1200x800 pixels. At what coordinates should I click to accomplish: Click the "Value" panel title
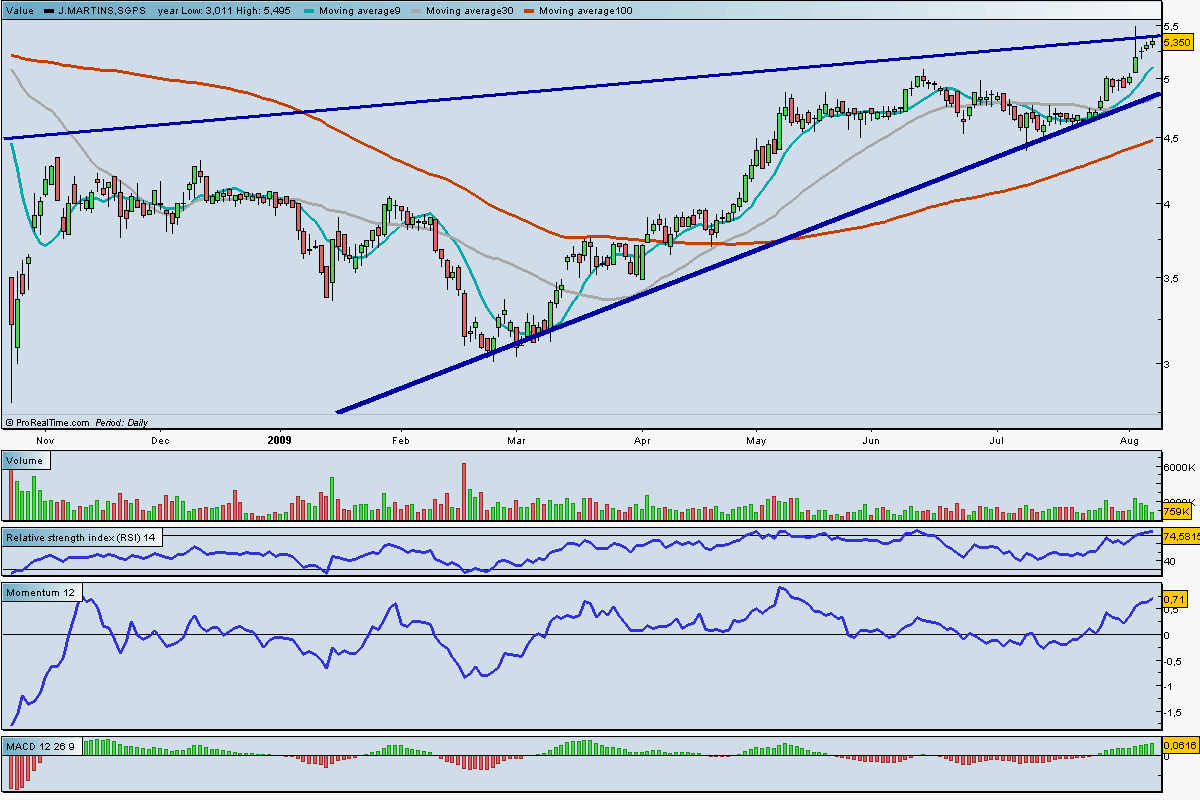tap(19, 10)
